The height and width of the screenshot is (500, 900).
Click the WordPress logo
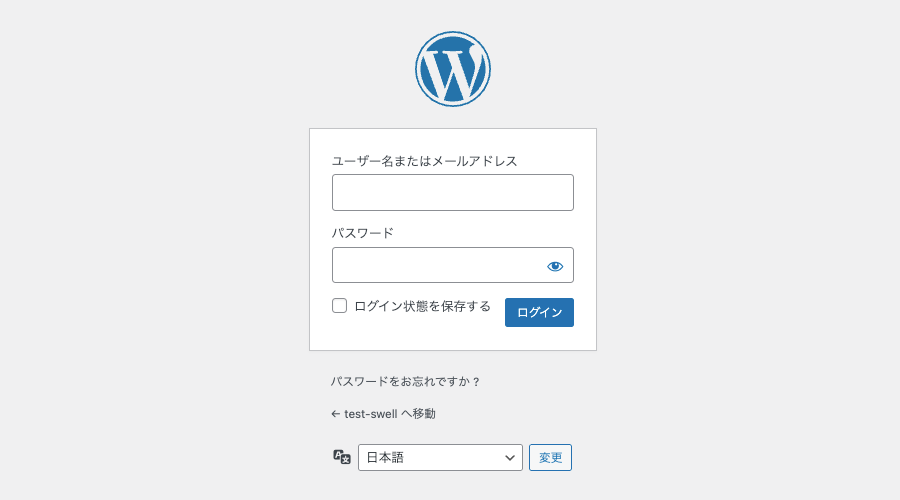(x=453, y=69)
